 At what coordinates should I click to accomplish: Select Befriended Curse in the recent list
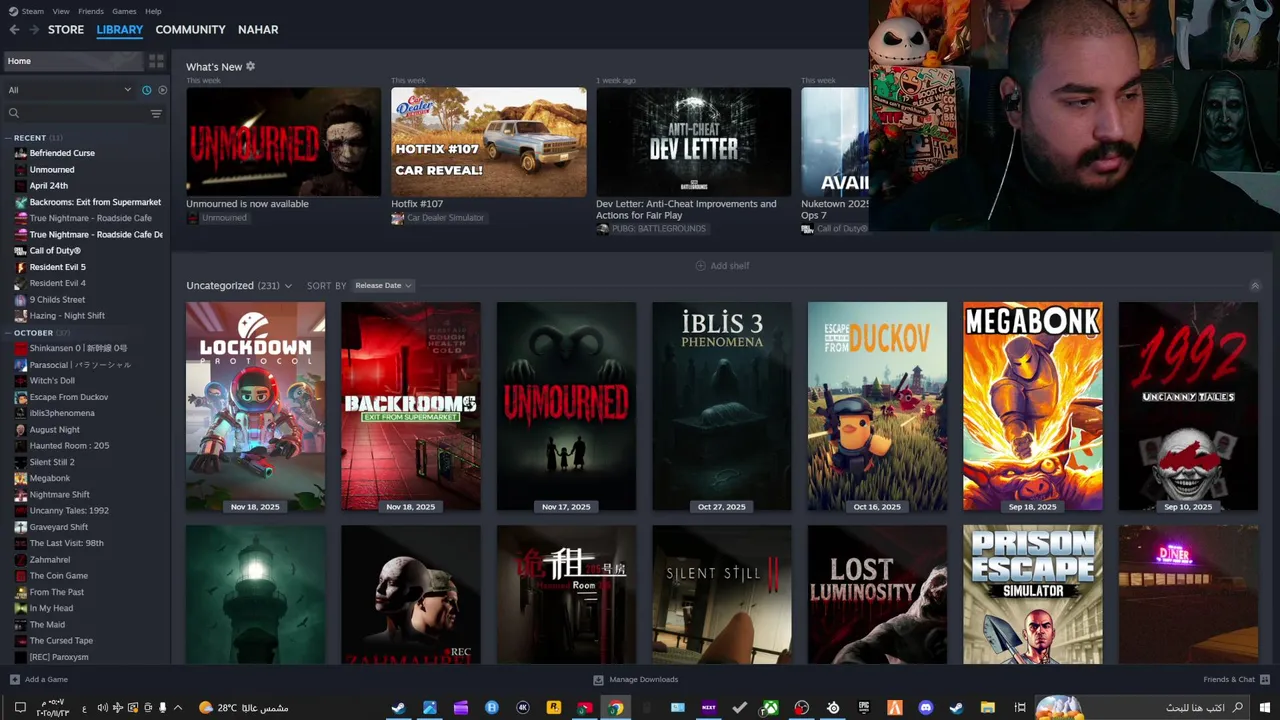(62, 153)
